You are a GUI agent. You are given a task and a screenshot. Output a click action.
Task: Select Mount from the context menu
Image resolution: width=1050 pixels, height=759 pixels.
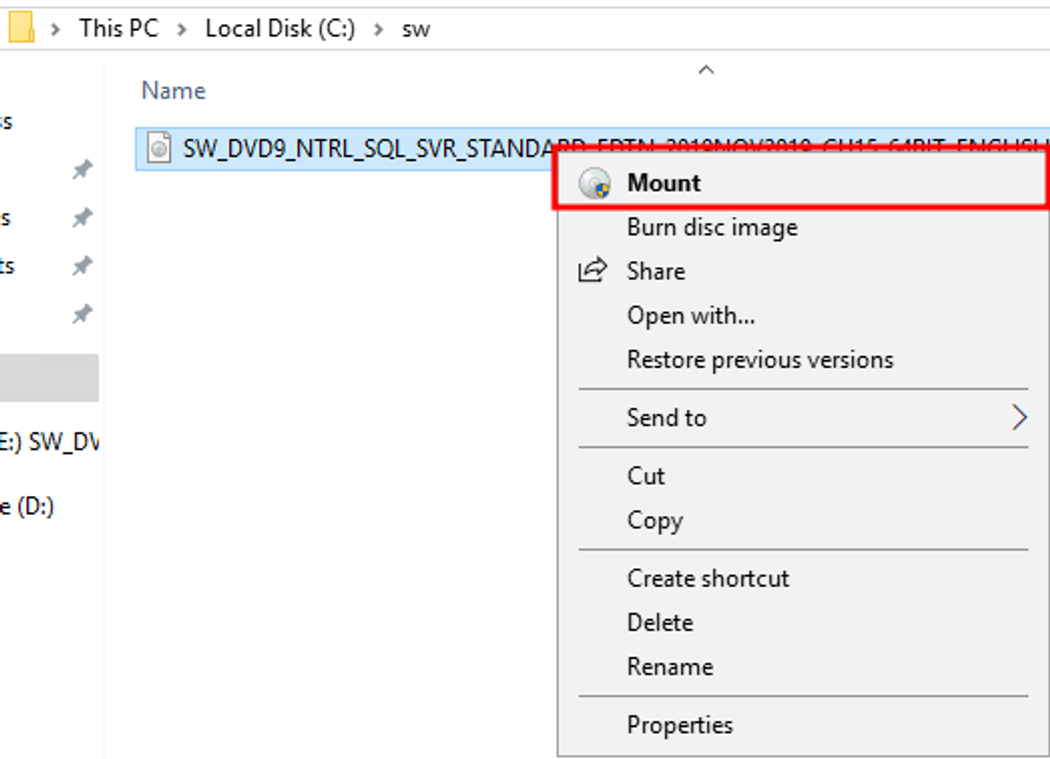pyautogui.click(x=803, y=182)
